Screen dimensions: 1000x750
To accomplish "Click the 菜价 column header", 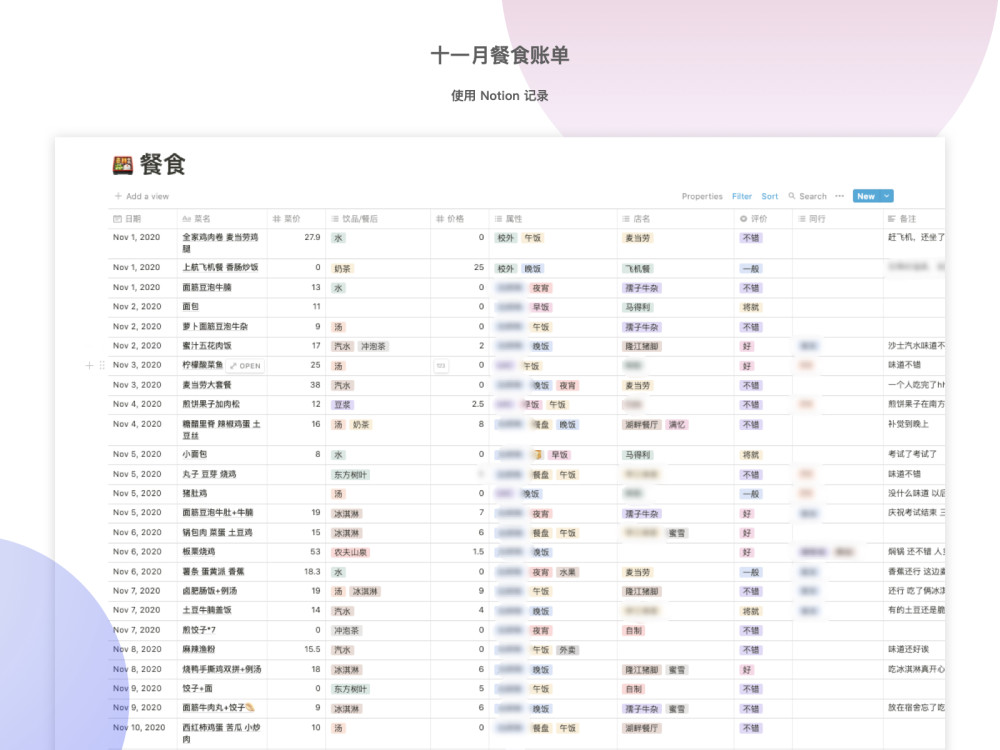I will tap(296, 219).
